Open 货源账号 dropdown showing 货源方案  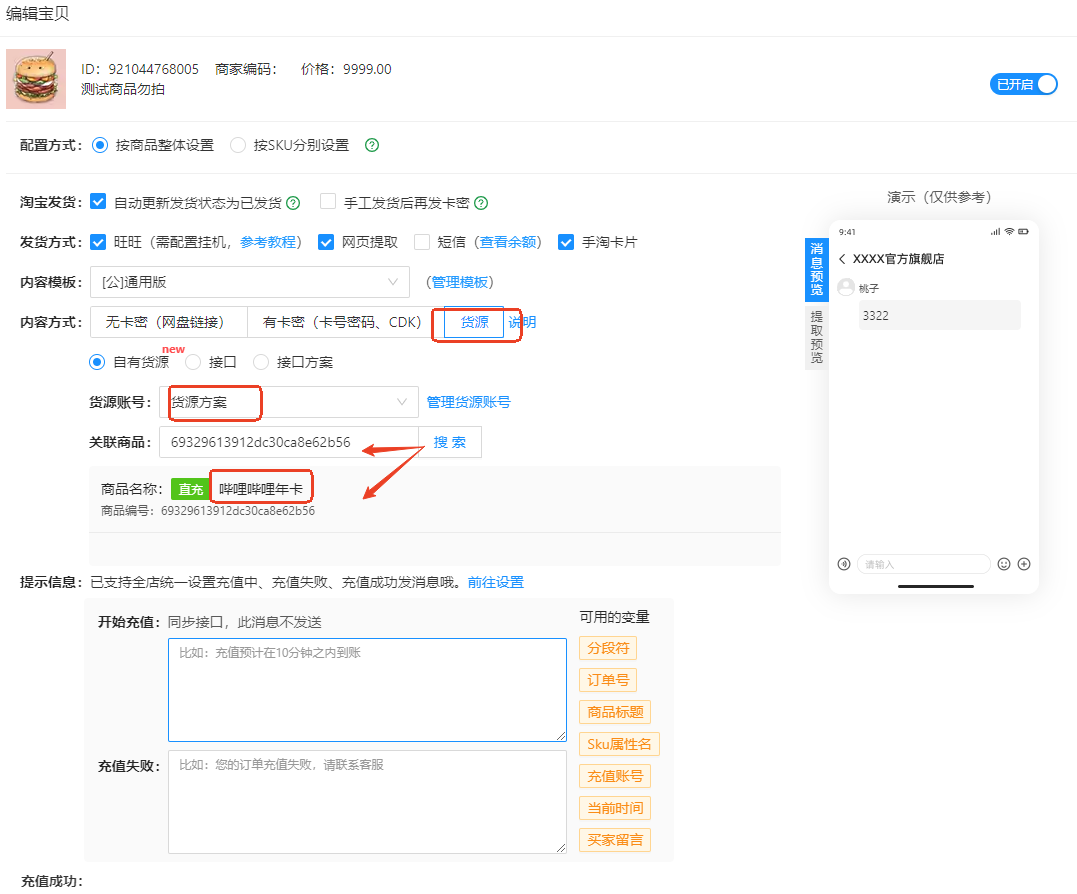[x=288, y=402]
